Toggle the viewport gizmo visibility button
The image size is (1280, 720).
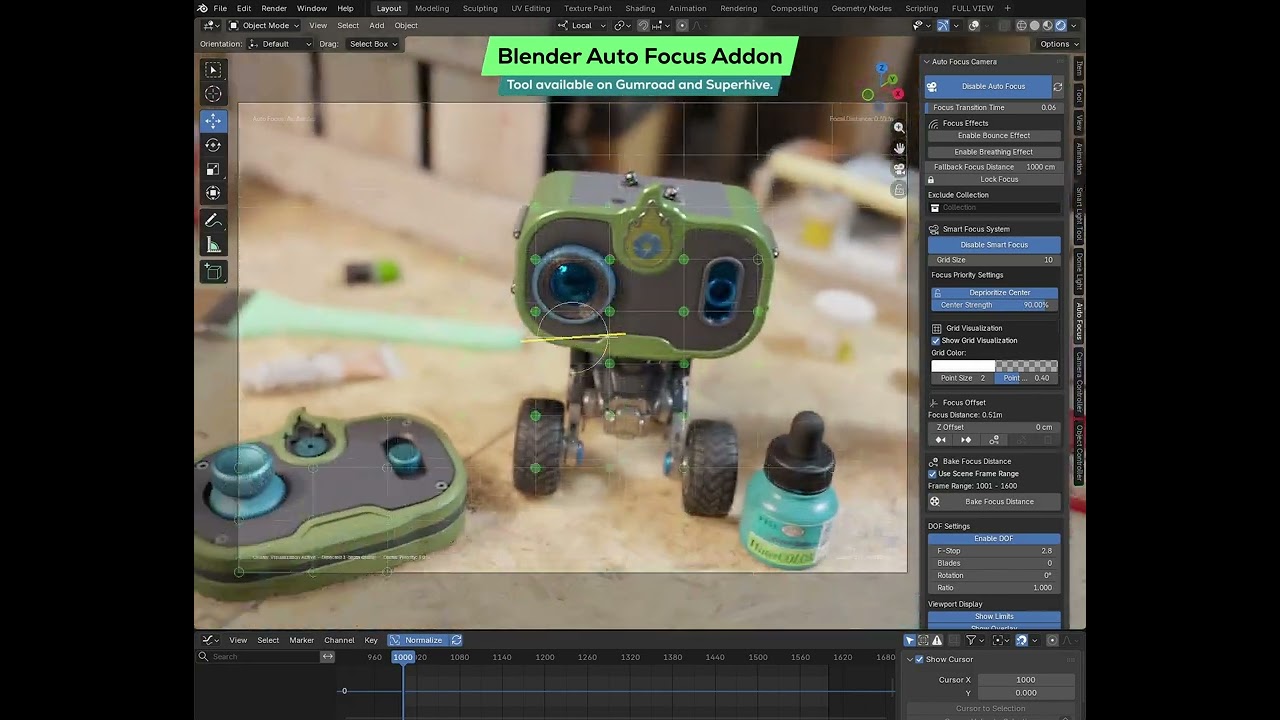[943, 26]
